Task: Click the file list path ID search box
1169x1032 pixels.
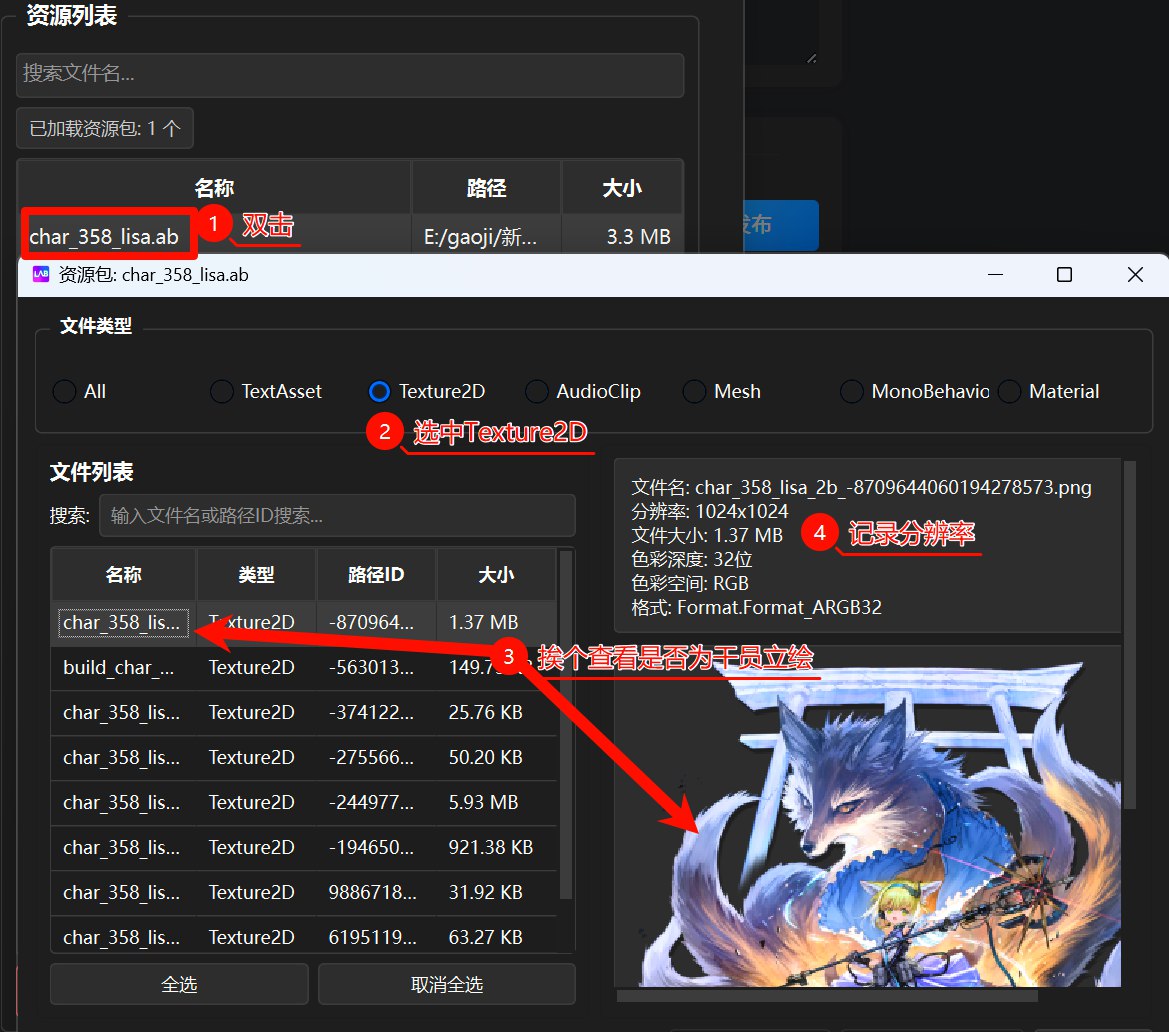Action: click(x=337, y=516)
